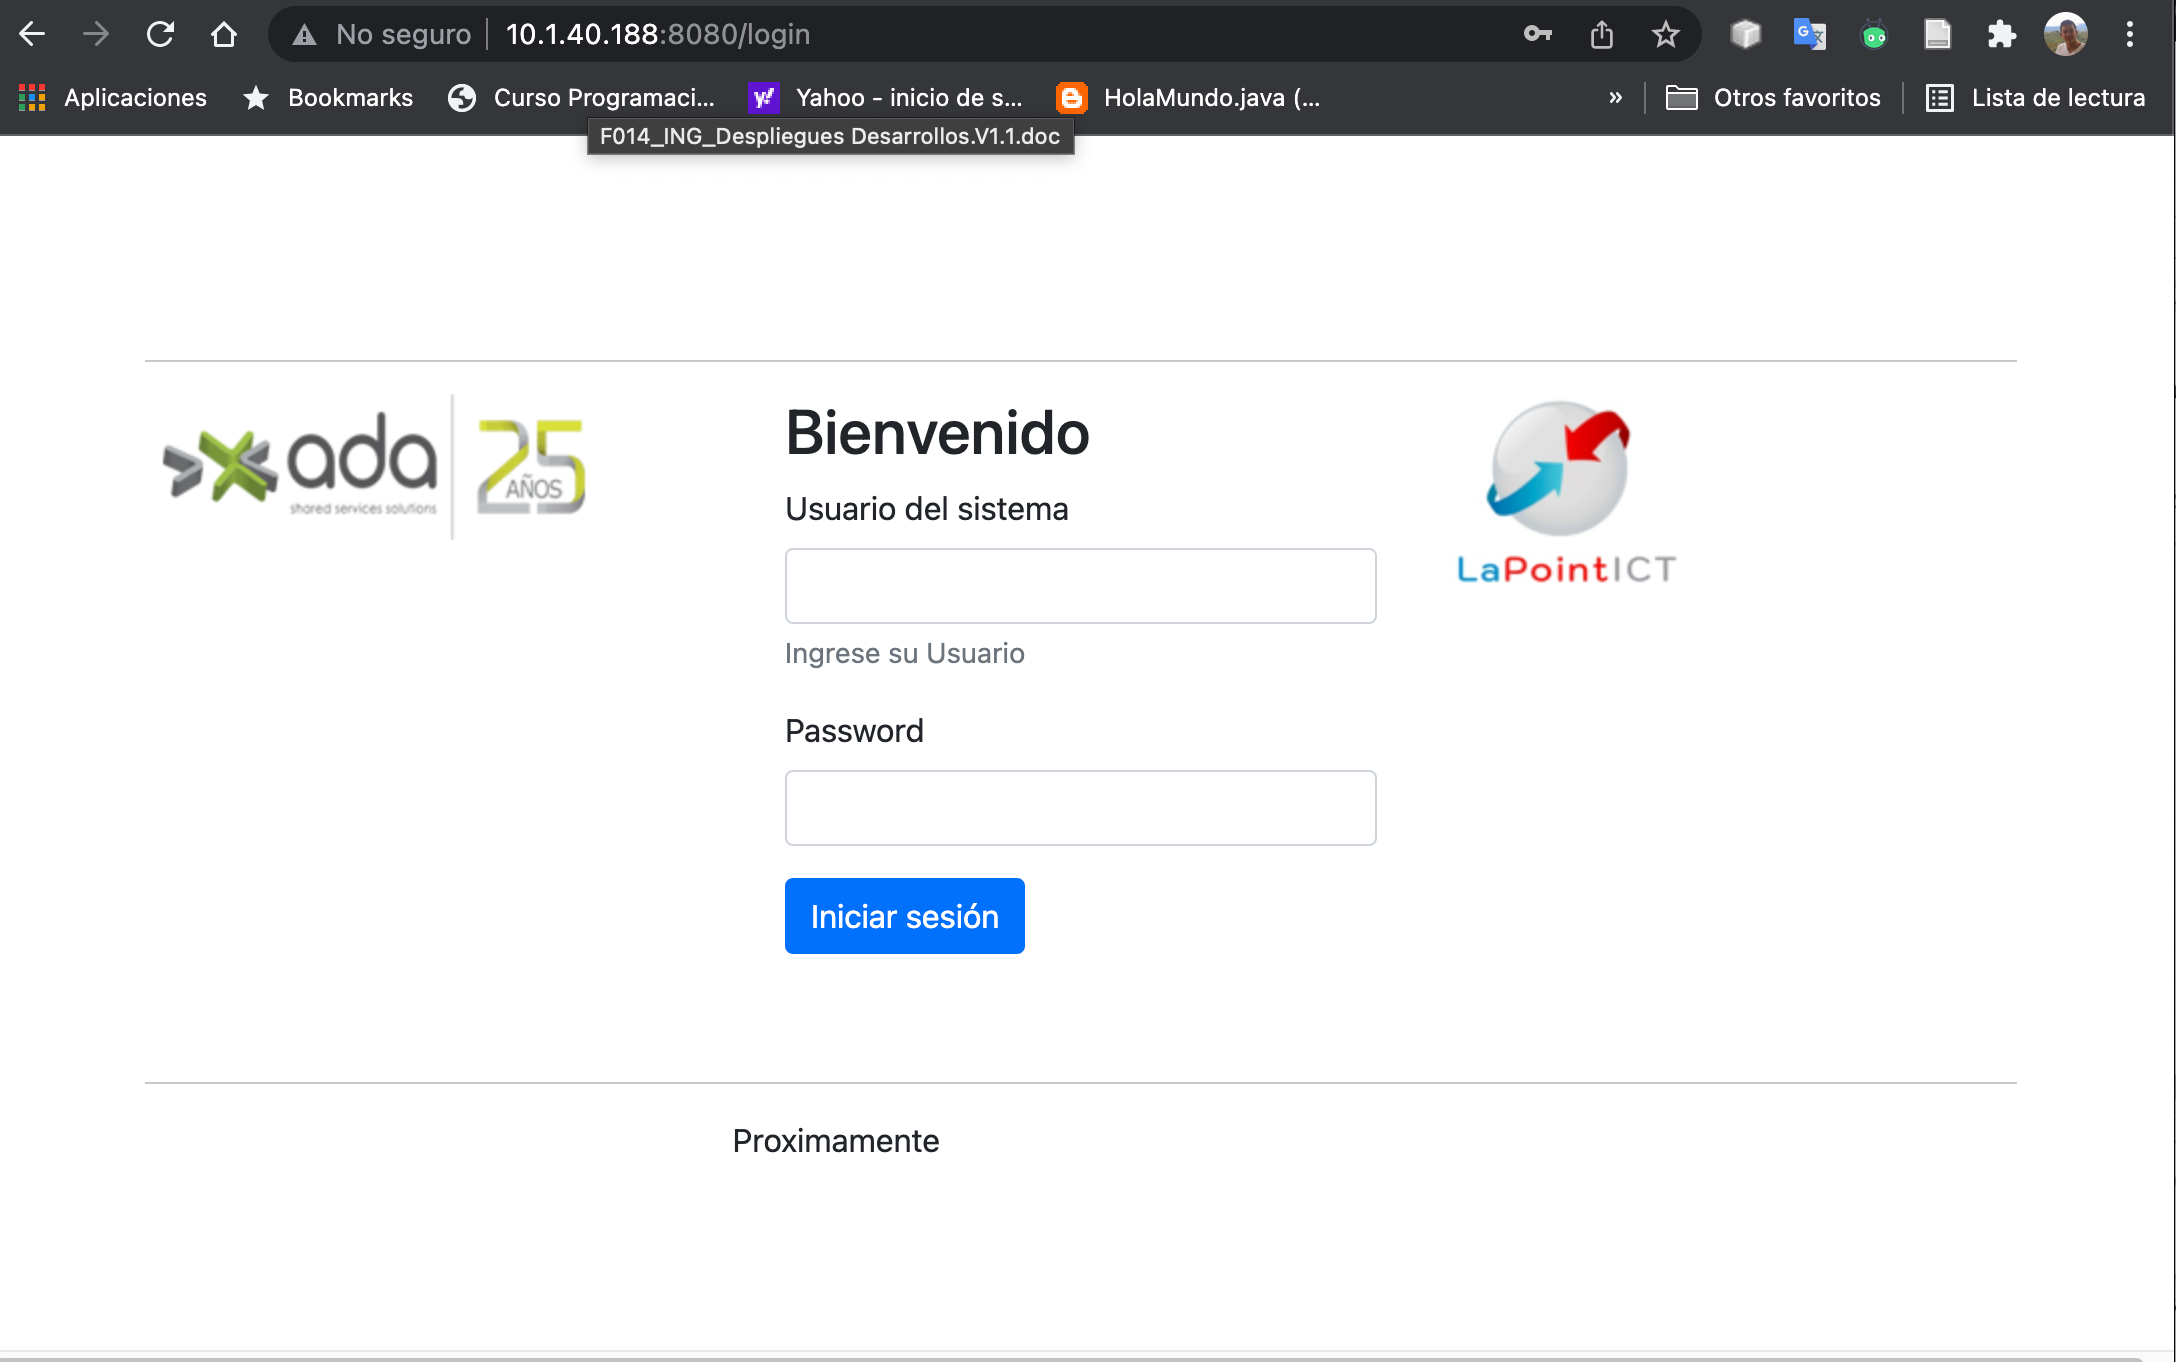Open the extensions puzzle icon
The width and height of the screenshot is (2176, 1362).
[2001, 34]
